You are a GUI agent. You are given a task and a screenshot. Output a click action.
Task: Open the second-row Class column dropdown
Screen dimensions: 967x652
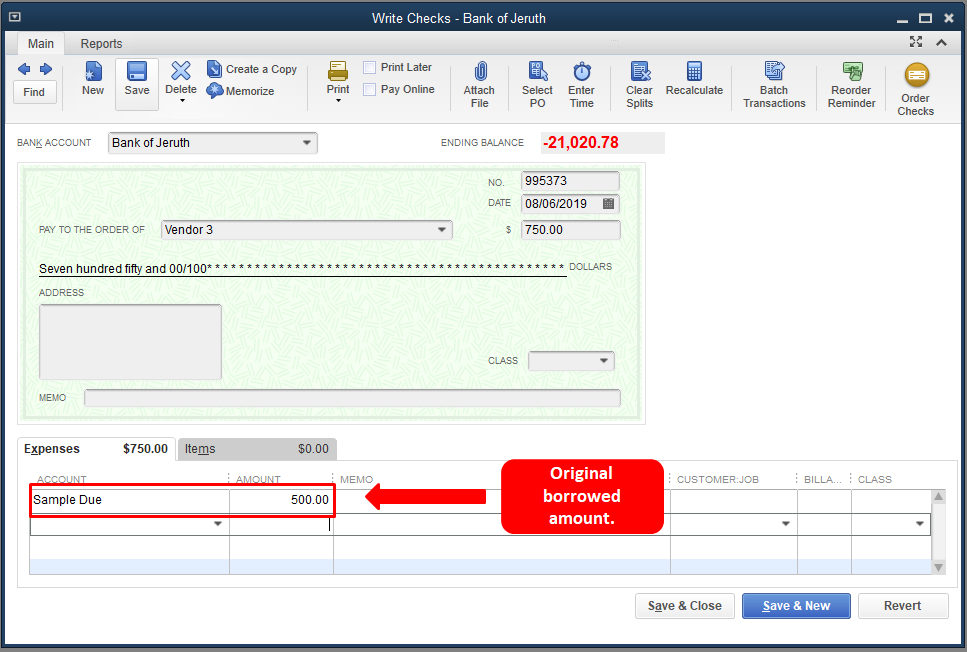pos(920,524)
